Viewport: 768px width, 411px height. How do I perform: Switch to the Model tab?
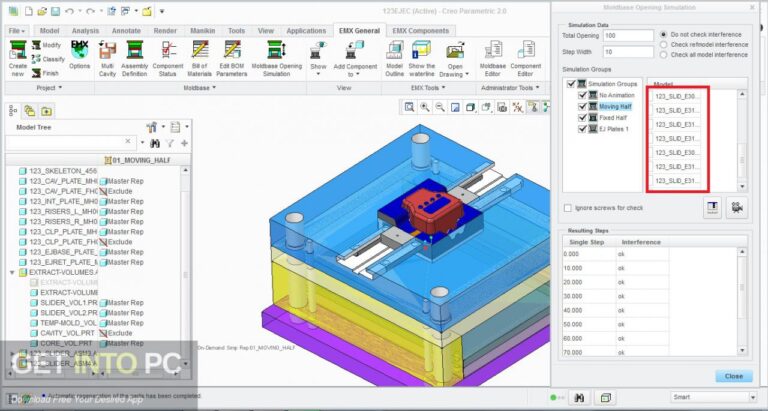pyautogui.click(x=49, y=30)
